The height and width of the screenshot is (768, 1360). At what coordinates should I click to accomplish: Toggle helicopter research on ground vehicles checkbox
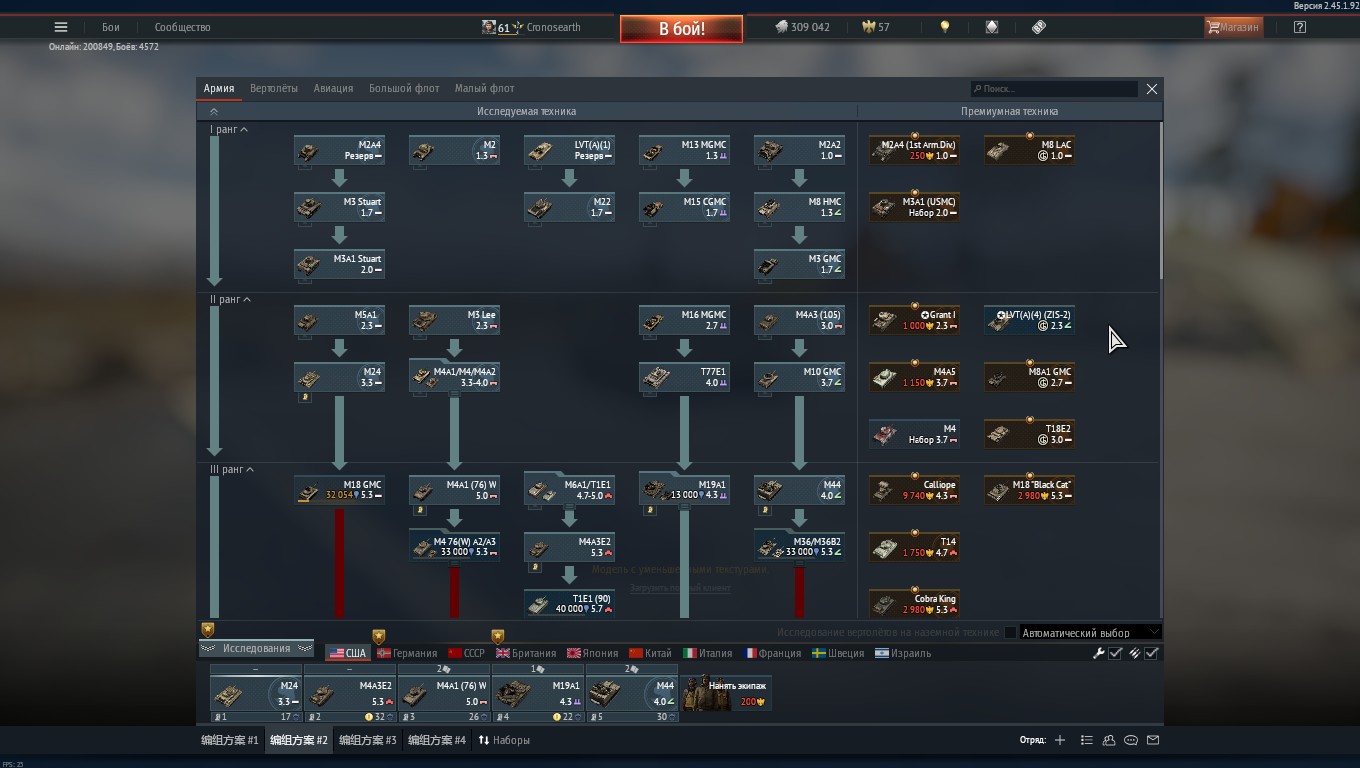pos(1010,632)
